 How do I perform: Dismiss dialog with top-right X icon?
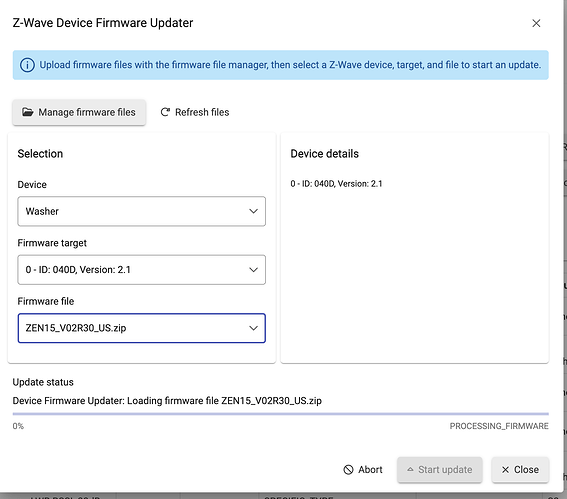pos(536,23)
